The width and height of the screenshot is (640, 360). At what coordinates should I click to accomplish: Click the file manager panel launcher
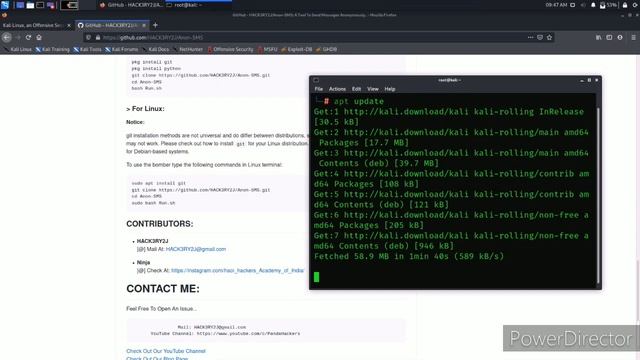[x=30, y=5]
